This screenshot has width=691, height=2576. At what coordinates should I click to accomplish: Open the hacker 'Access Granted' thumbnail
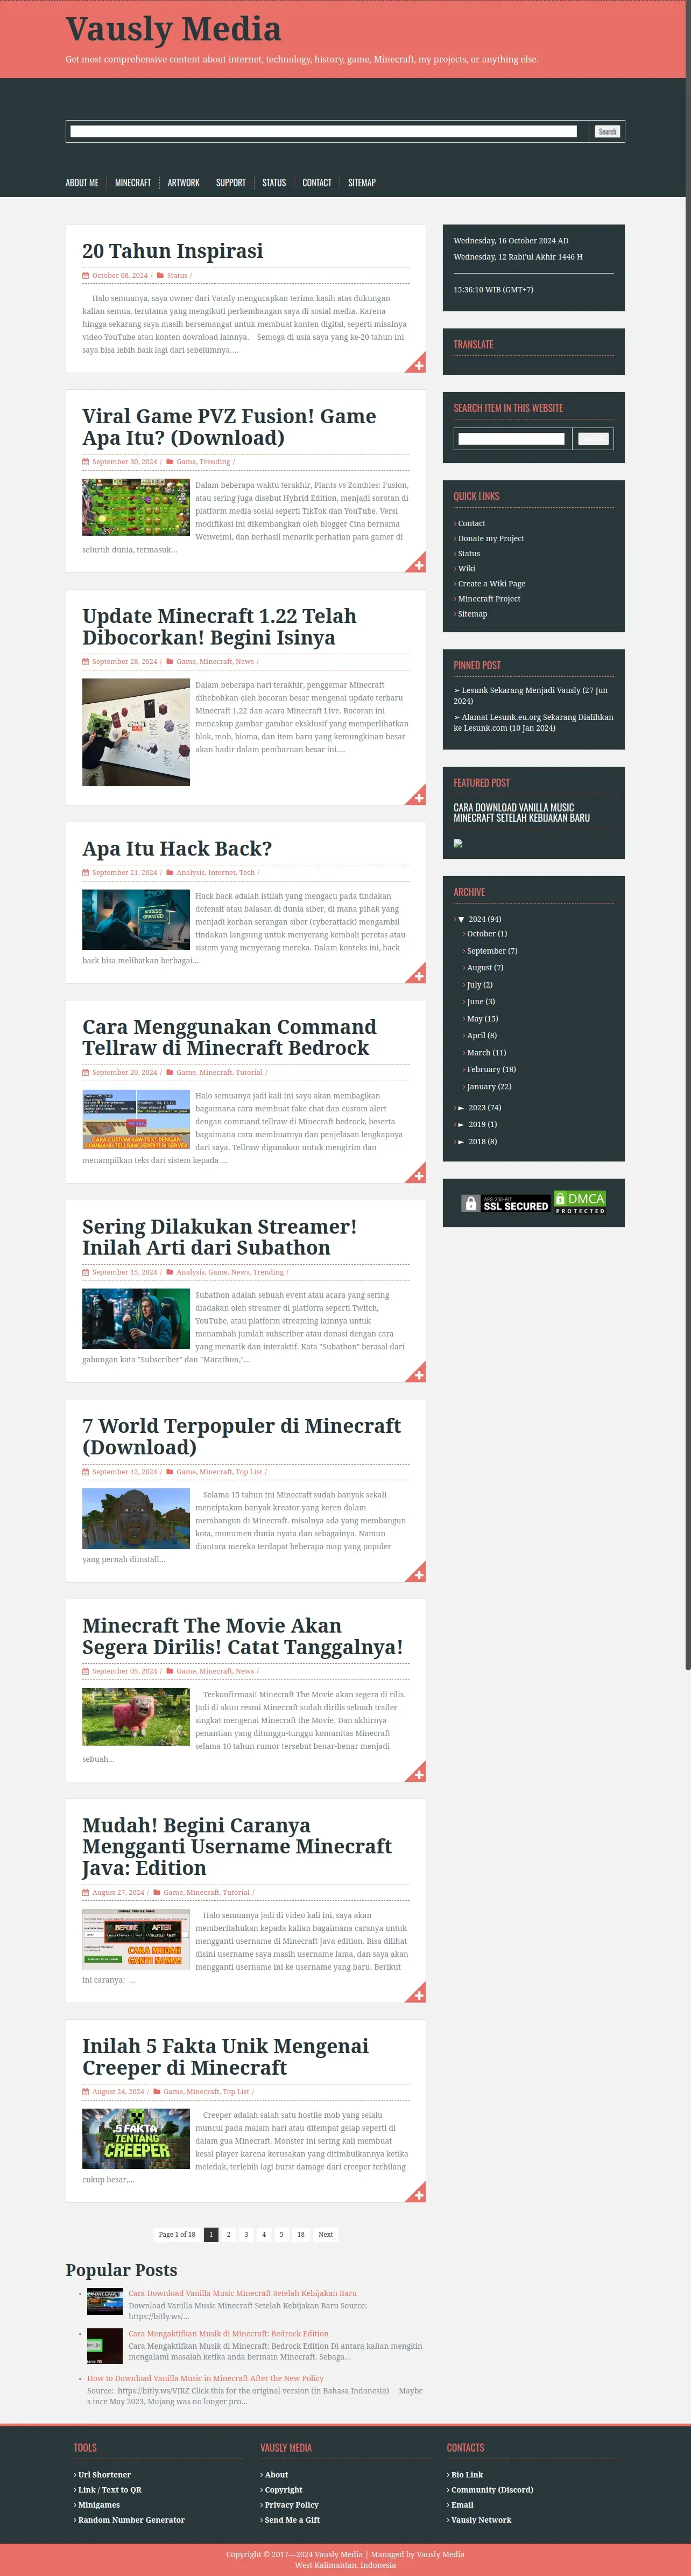pyautogui.click(x=136, y=920)
